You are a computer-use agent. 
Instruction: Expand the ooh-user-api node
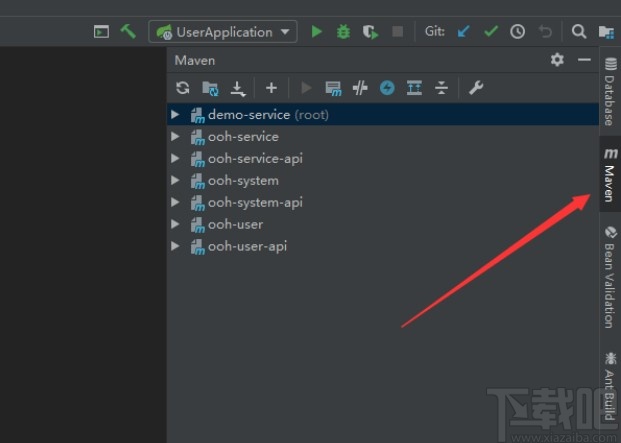tap(175, 246)
